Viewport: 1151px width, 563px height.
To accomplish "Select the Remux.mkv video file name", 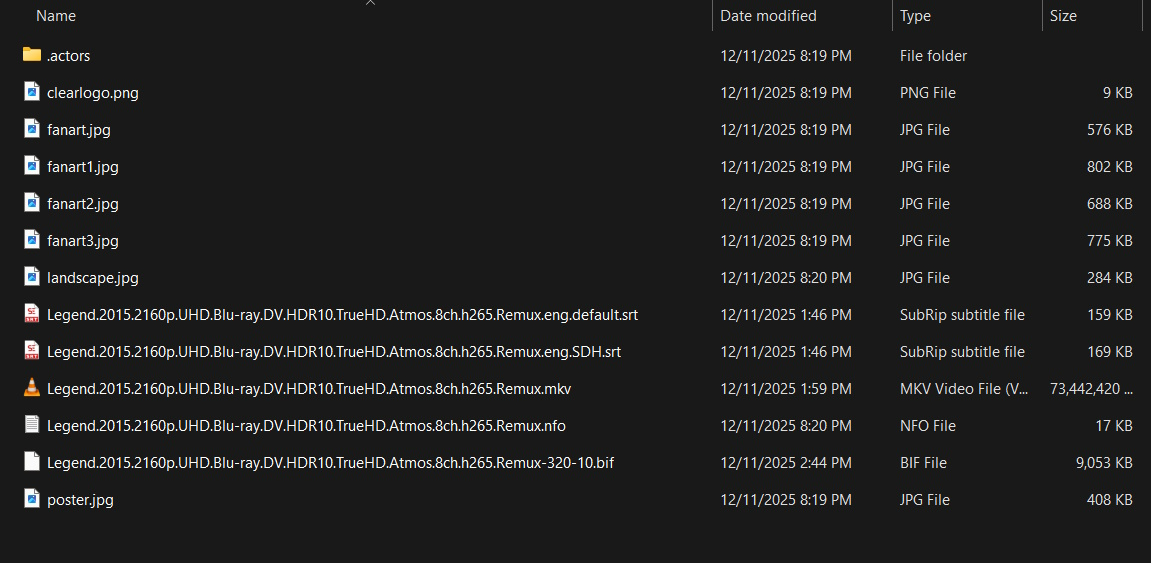I will (308, 389).
